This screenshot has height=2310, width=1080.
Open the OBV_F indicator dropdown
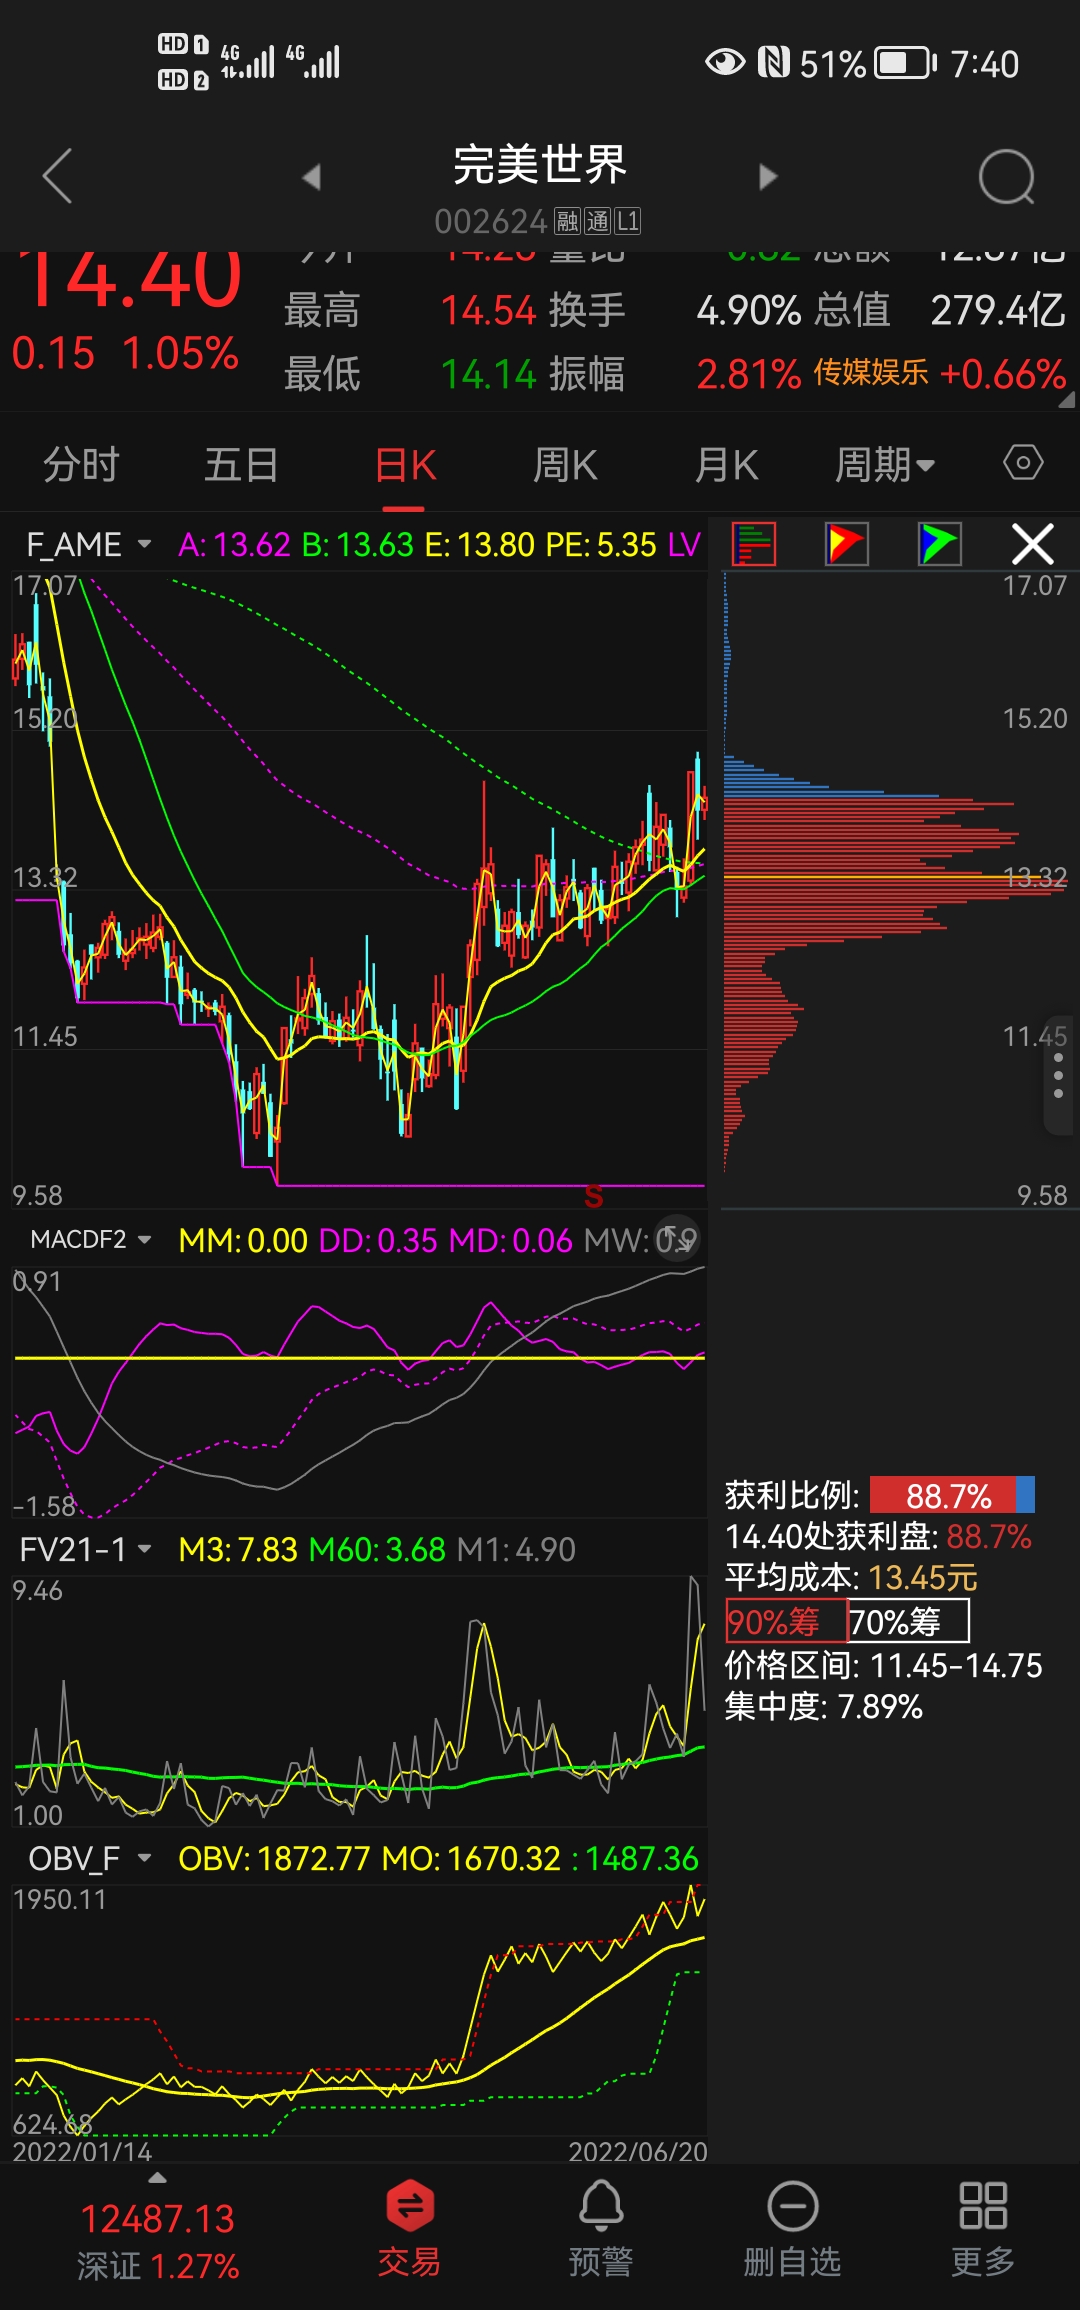click(x=90, y=1859)
